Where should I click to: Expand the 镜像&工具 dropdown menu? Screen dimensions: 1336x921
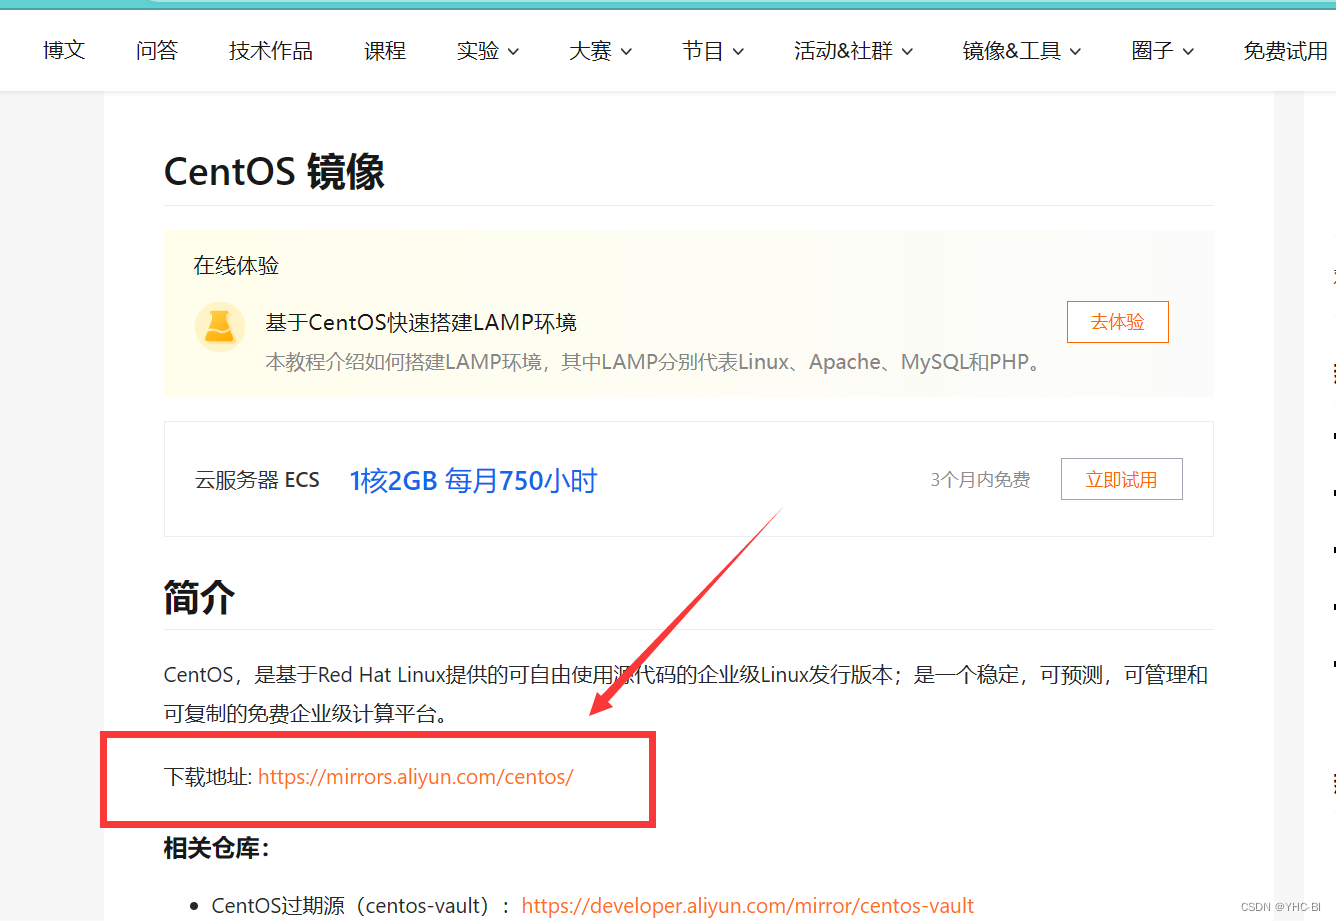[x=1022, y=51]
